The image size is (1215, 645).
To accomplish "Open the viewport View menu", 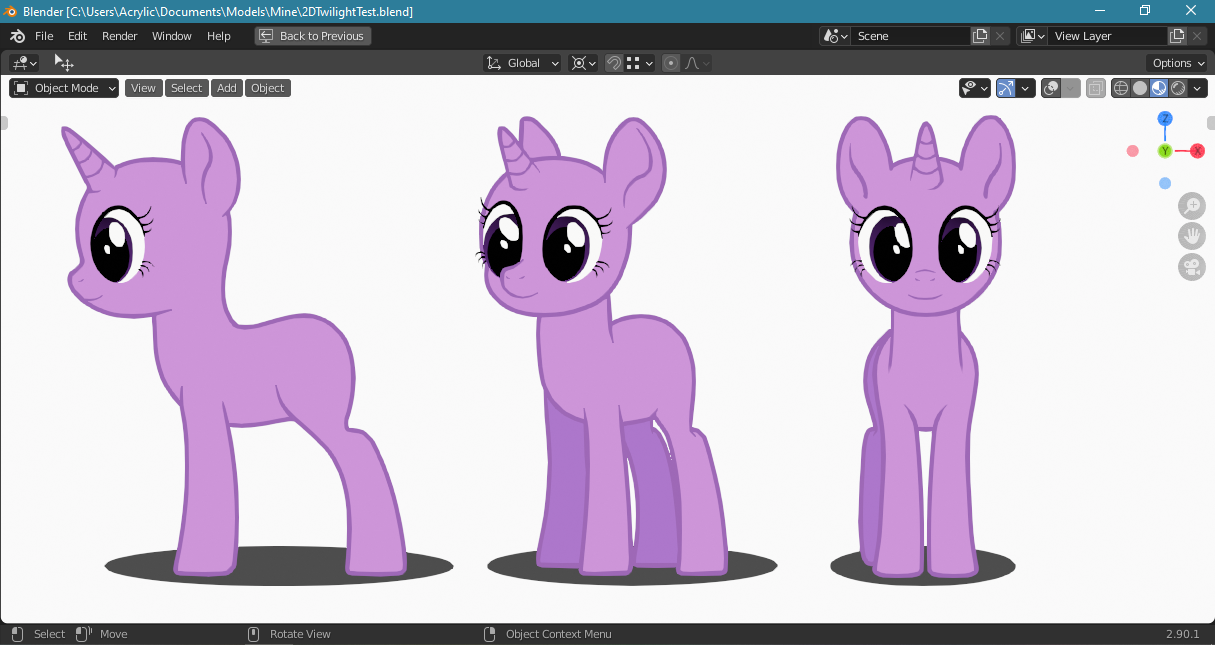I will pyautogui.click(x=143, y=88).
